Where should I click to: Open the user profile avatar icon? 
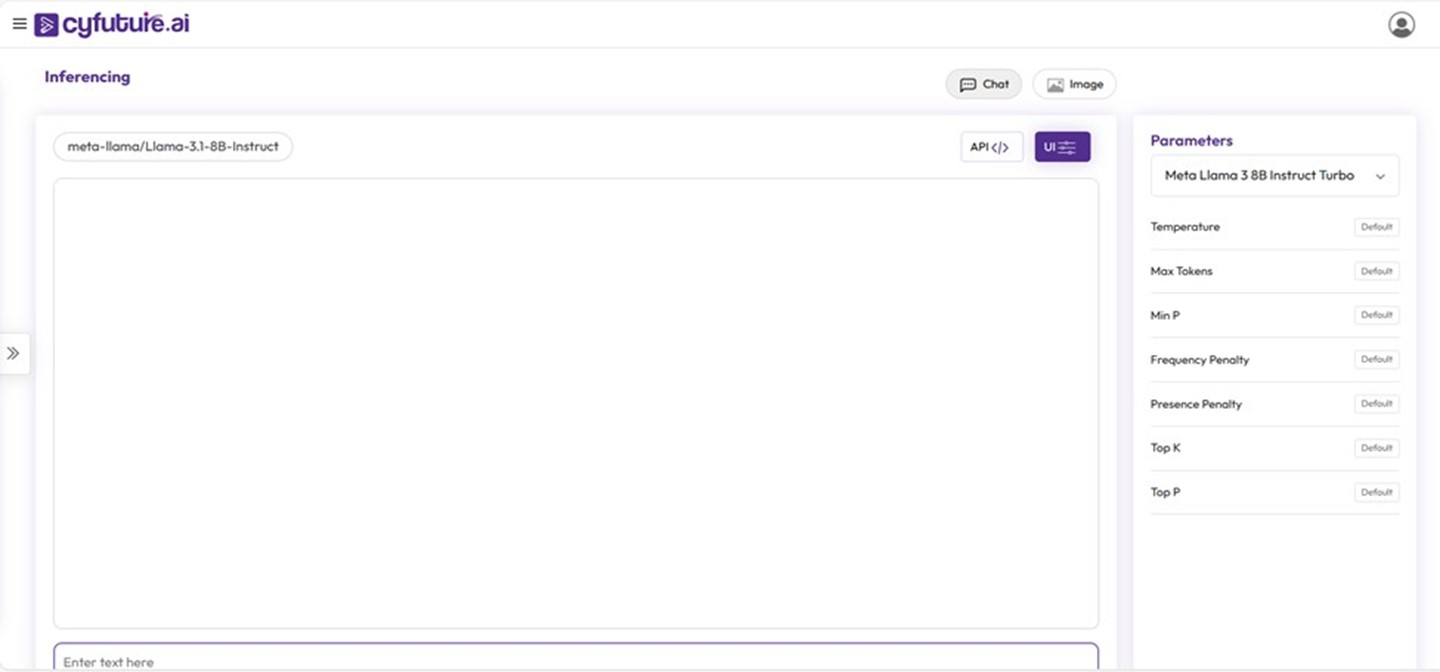point(1401,25)
